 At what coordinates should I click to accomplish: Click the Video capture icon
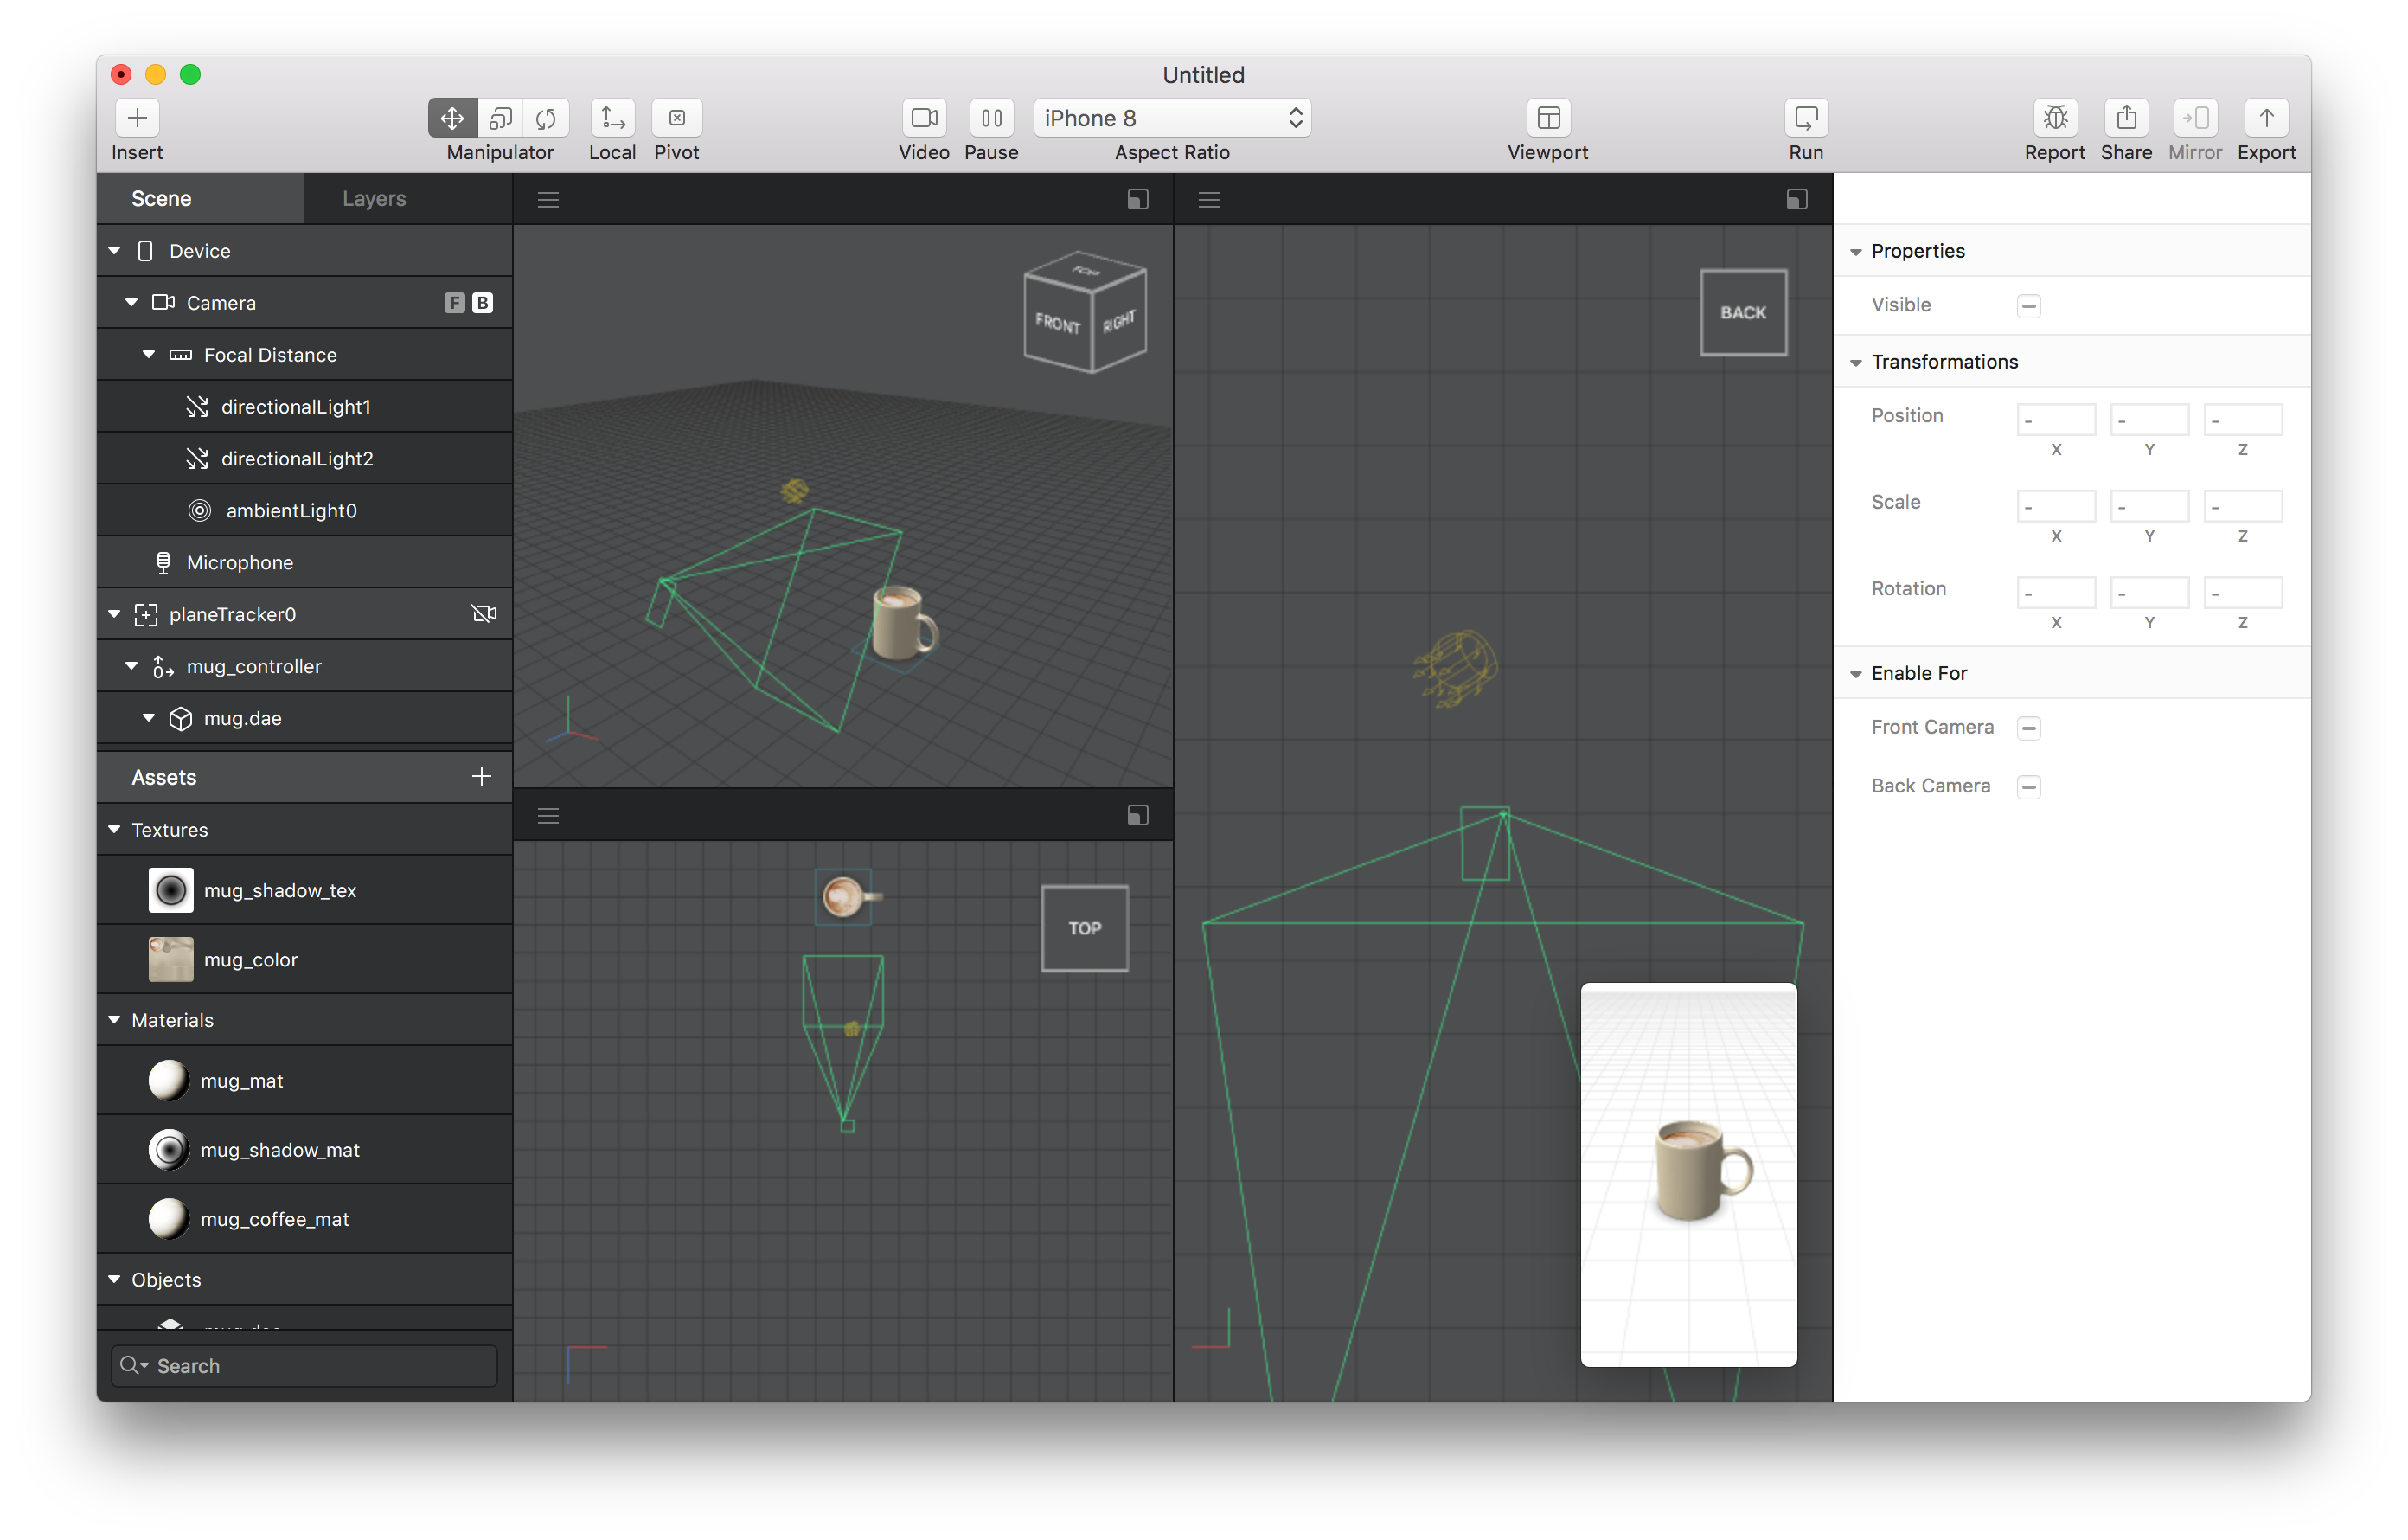[x=924, y=117]
